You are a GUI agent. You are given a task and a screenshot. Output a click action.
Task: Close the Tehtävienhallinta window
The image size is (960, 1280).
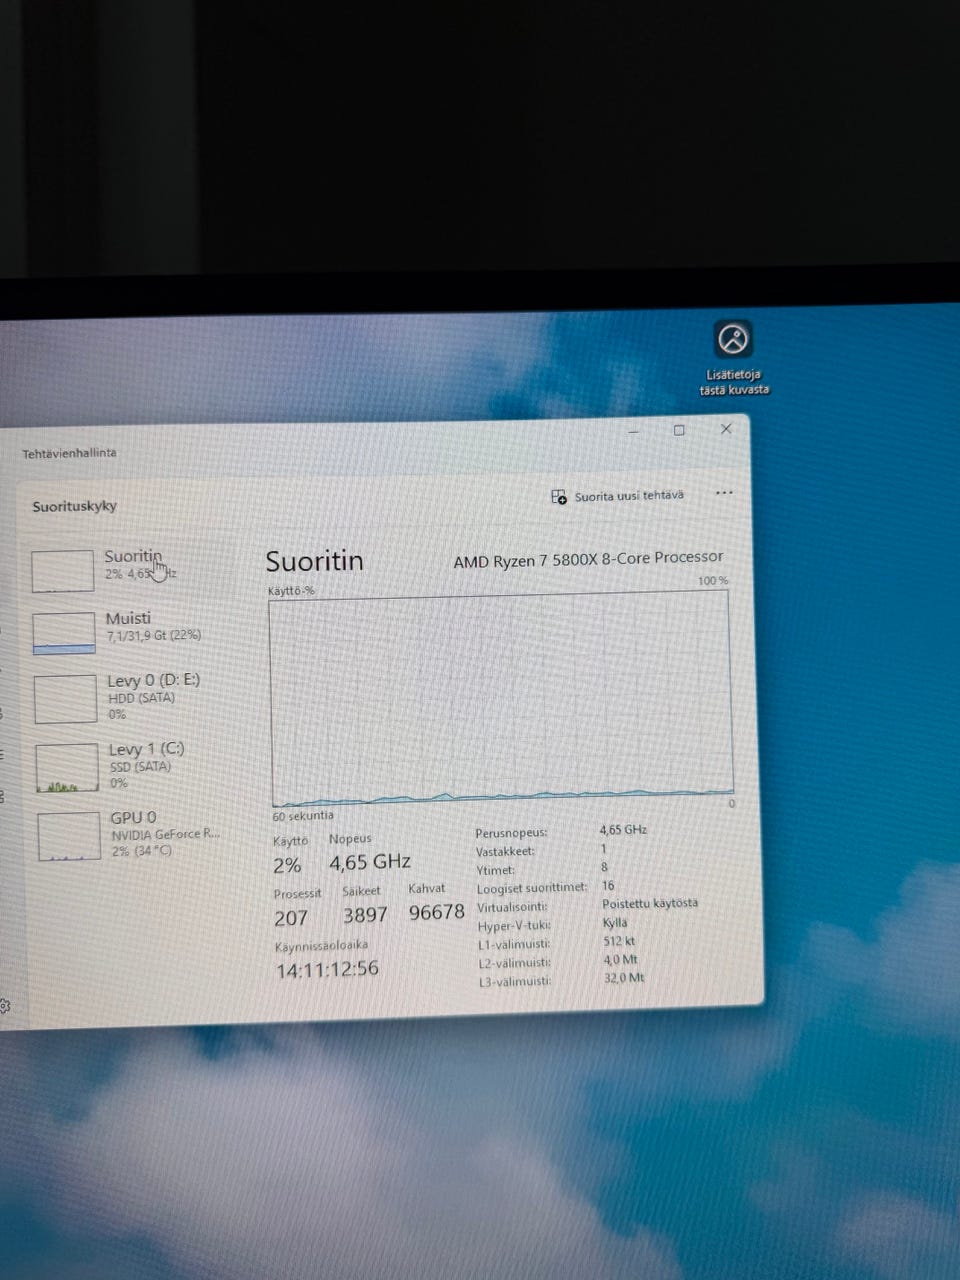[x=726, y=428]
